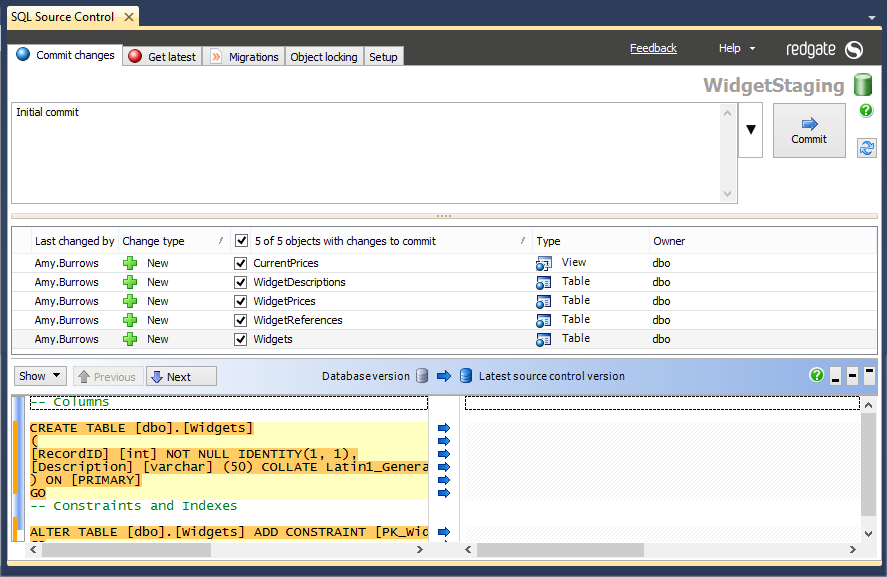Viewport: 887px width, 577px height.
Task: Click the Commit button
Action: tap(809, 130)
